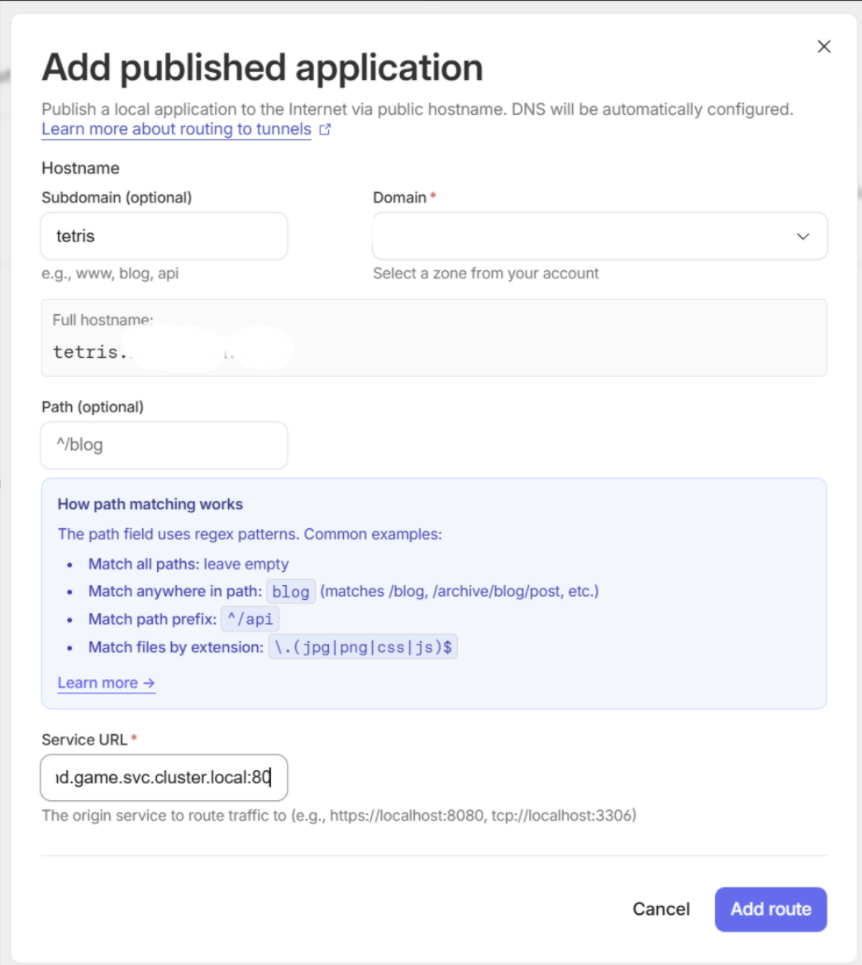Click the How path matching works heading
The image size is (862, 965).
[150, 504]
